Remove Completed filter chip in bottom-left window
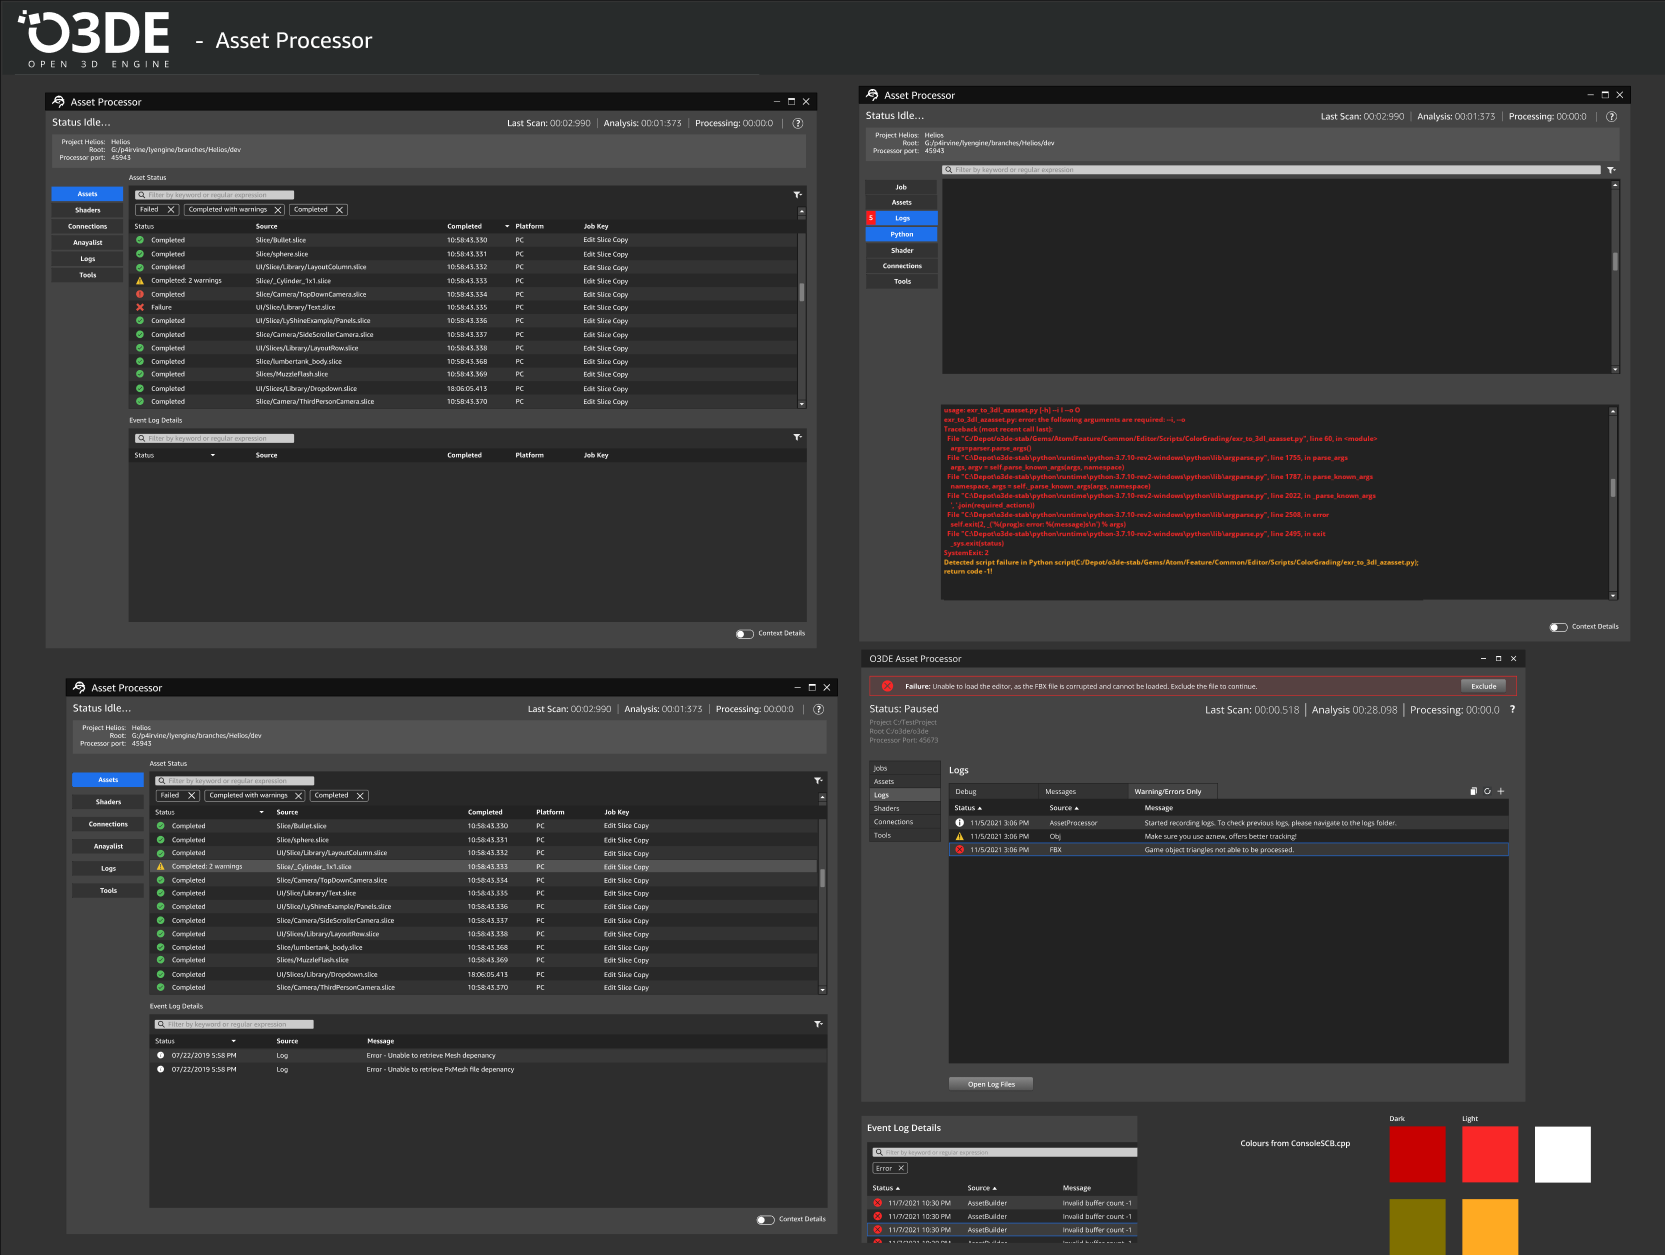1665x1255 pixels. click(x=360, y=796)
